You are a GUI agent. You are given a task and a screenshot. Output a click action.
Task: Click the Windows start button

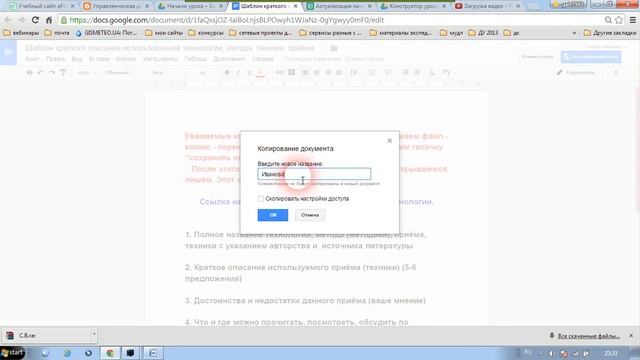coord(12,353)
